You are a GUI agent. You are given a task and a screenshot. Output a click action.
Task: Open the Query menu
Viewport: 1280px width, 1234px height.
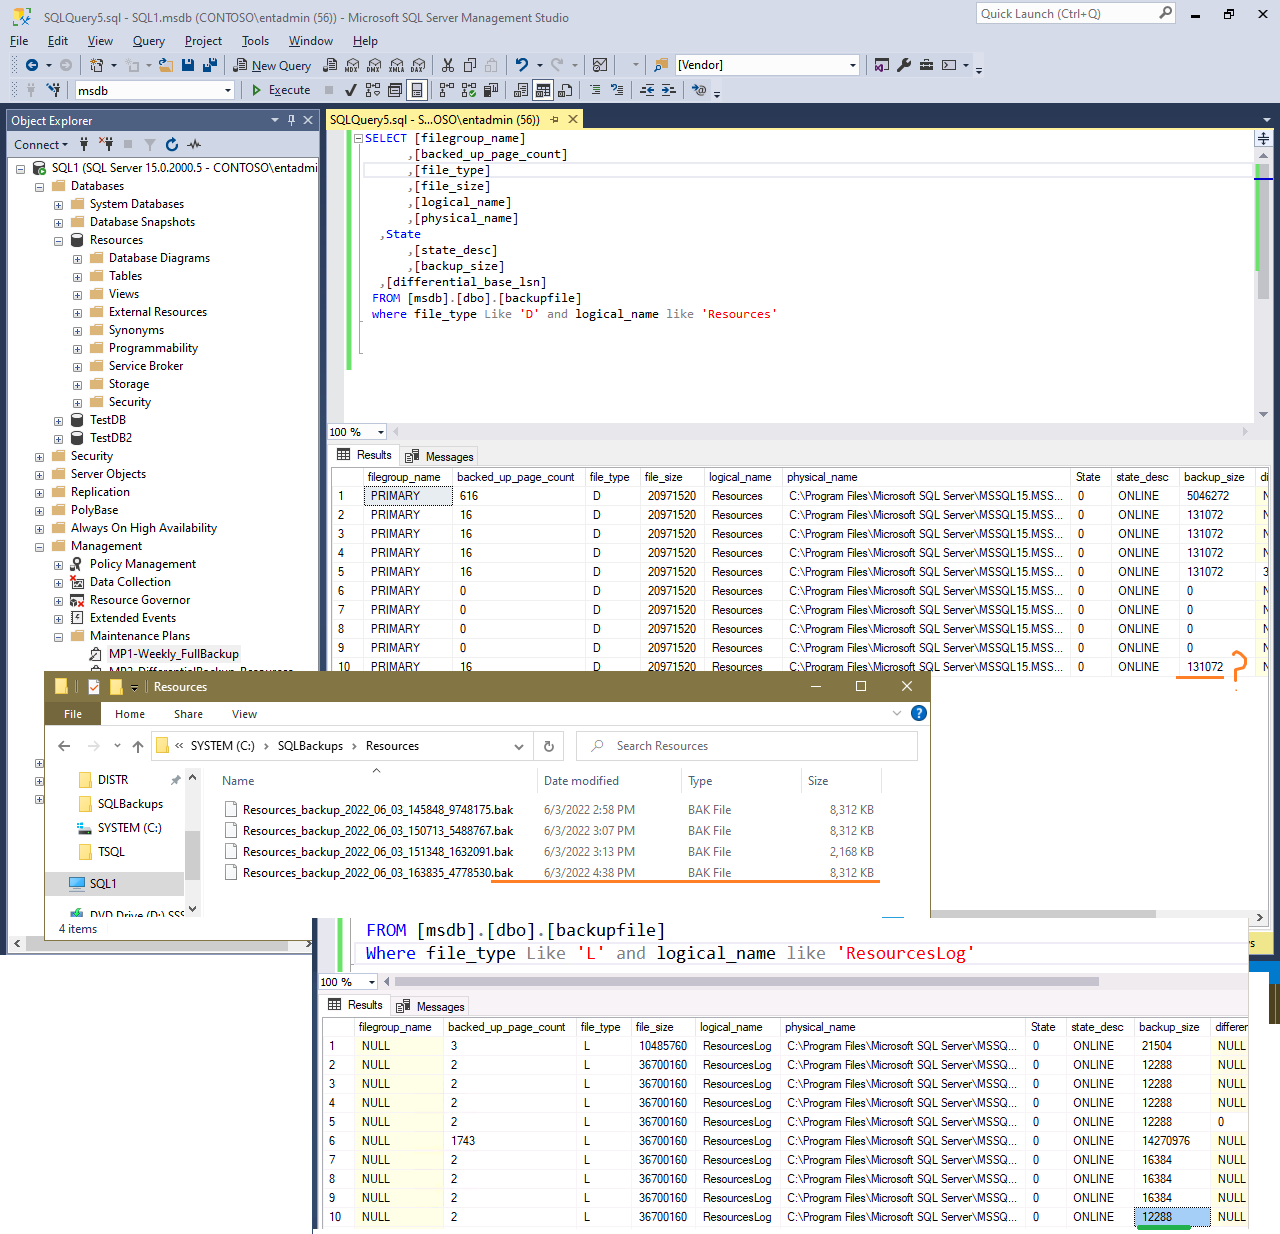click(148, 41)
